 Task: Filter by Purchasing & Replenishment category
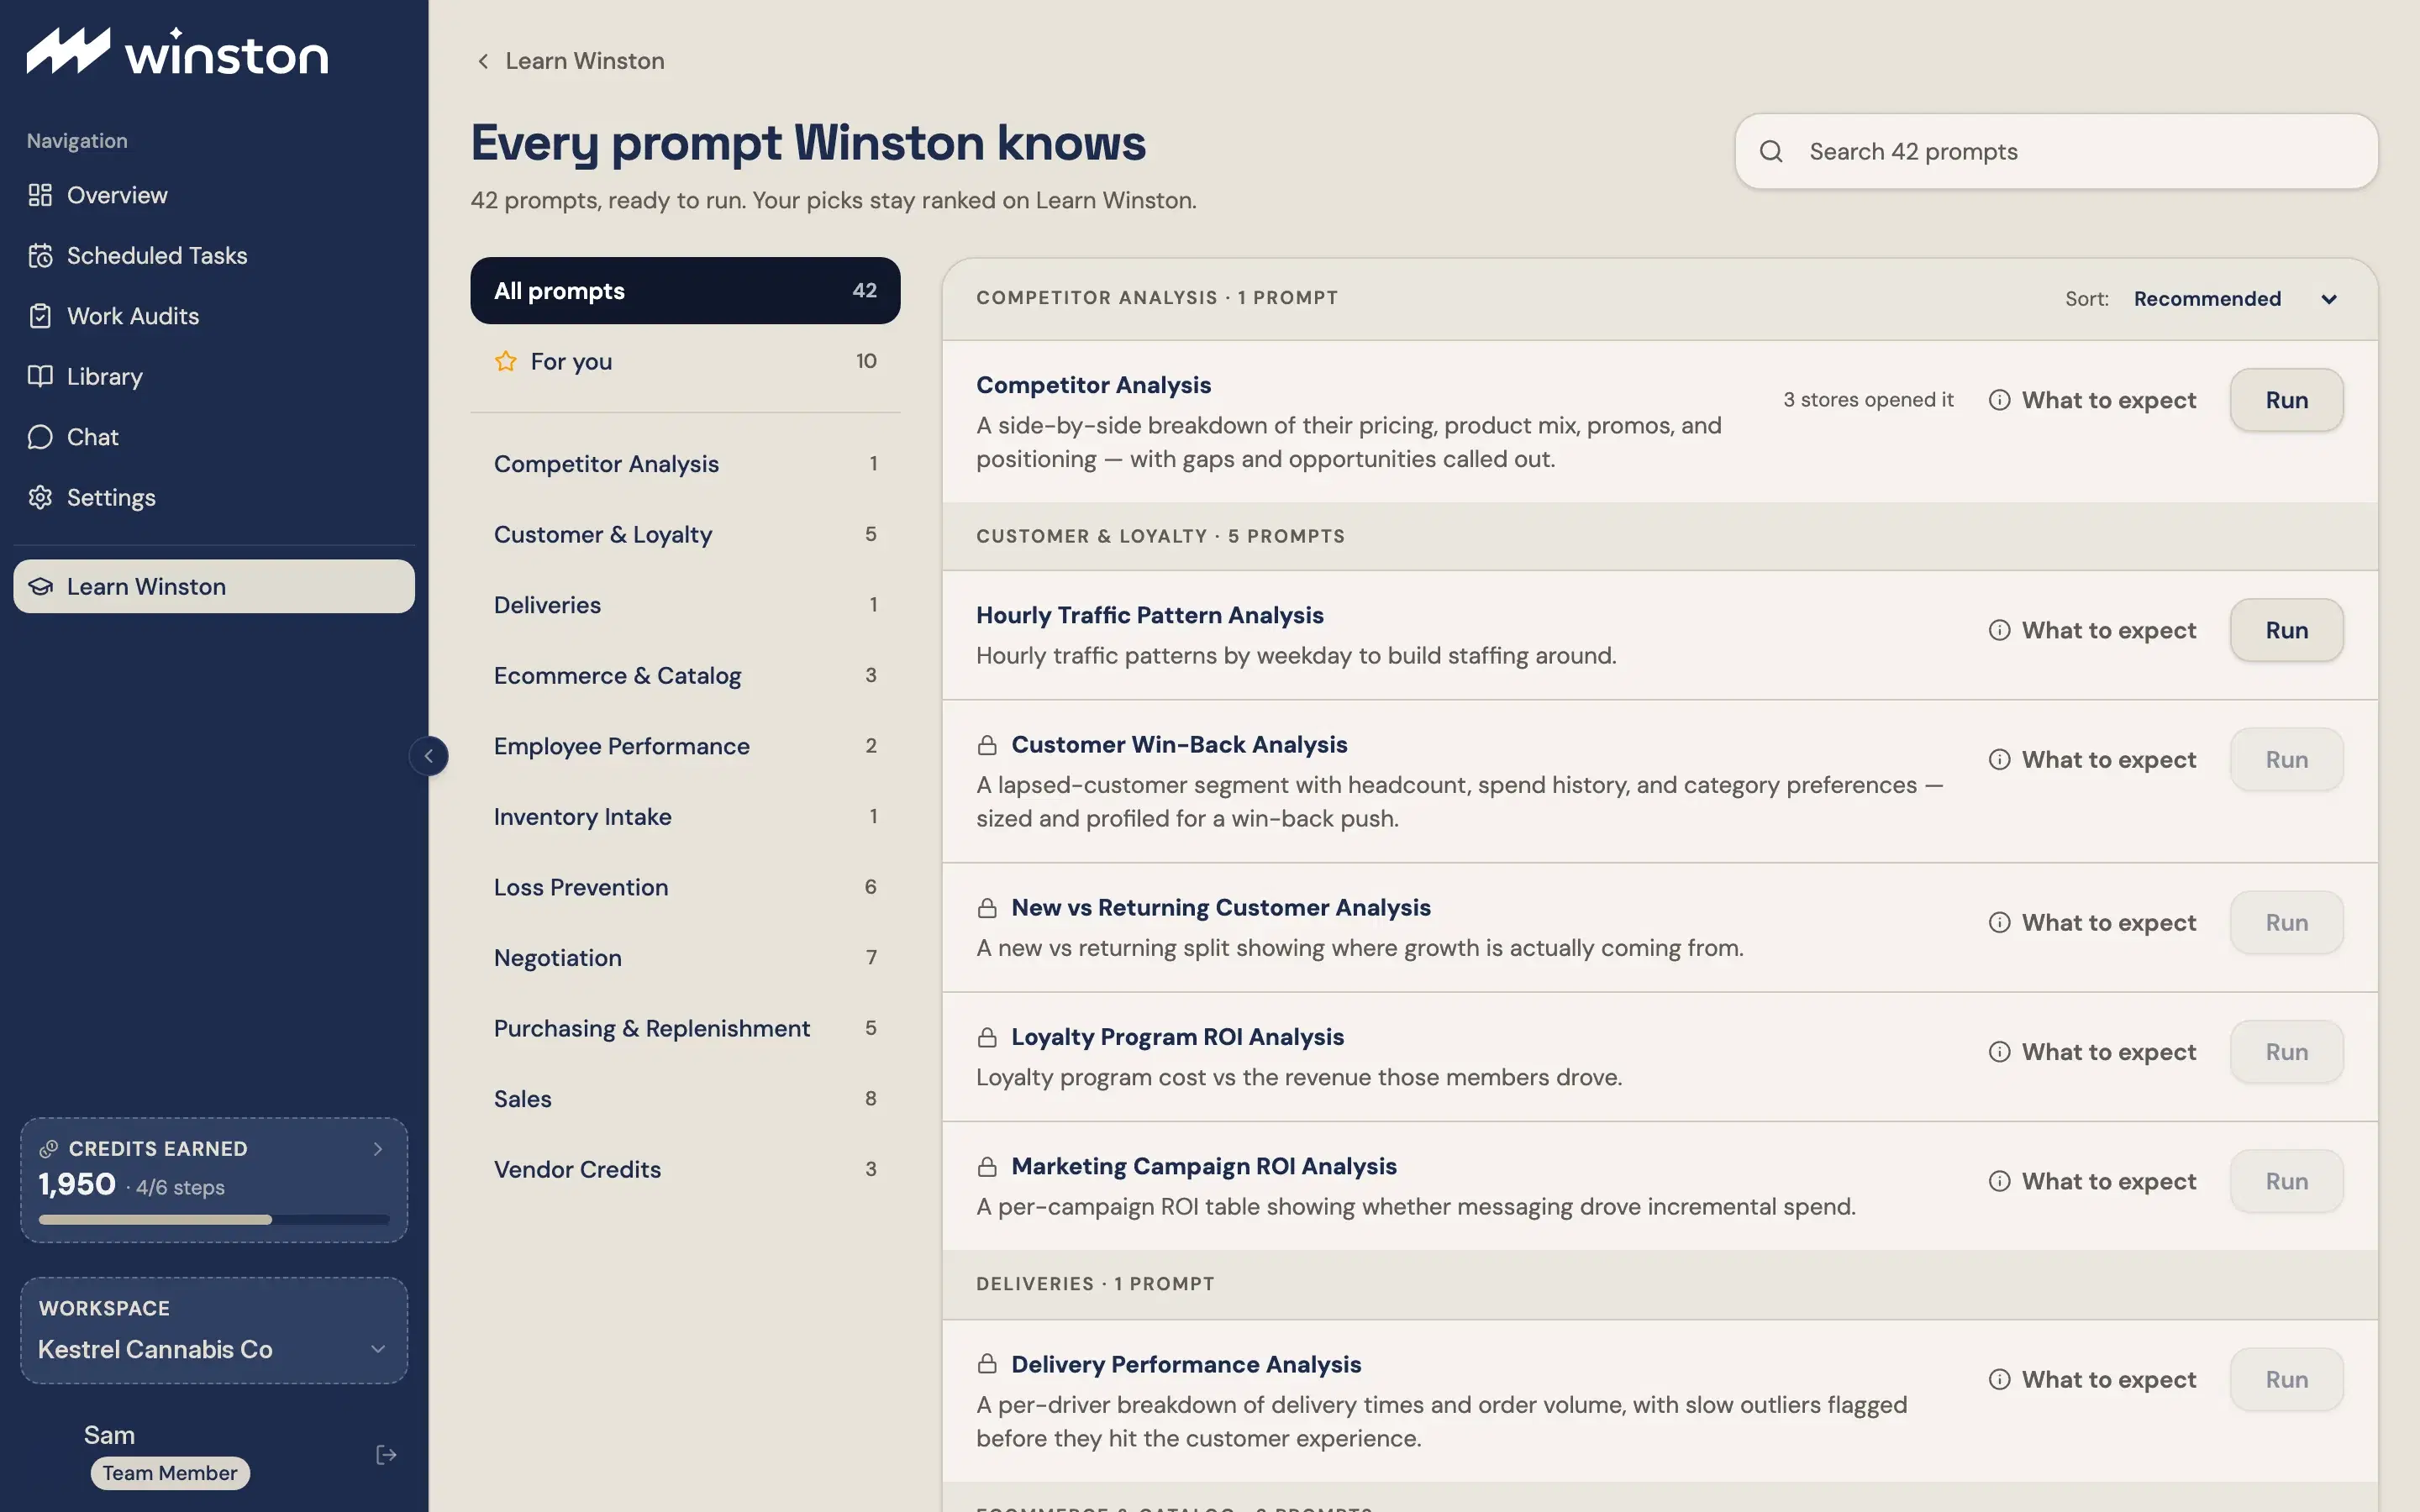685,1029
